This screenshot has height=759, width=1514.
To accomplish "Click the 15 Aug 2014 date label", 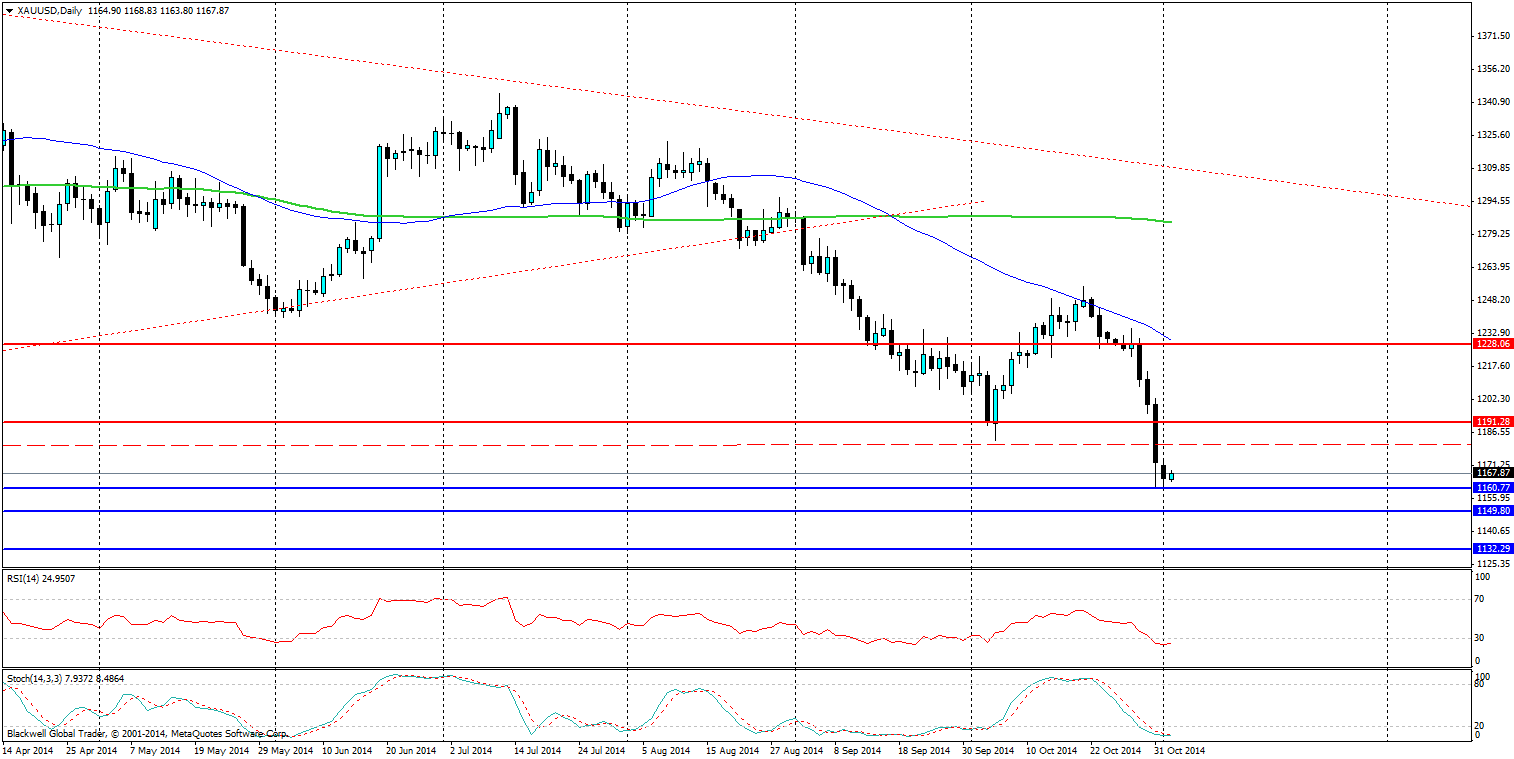I will 733,750.
